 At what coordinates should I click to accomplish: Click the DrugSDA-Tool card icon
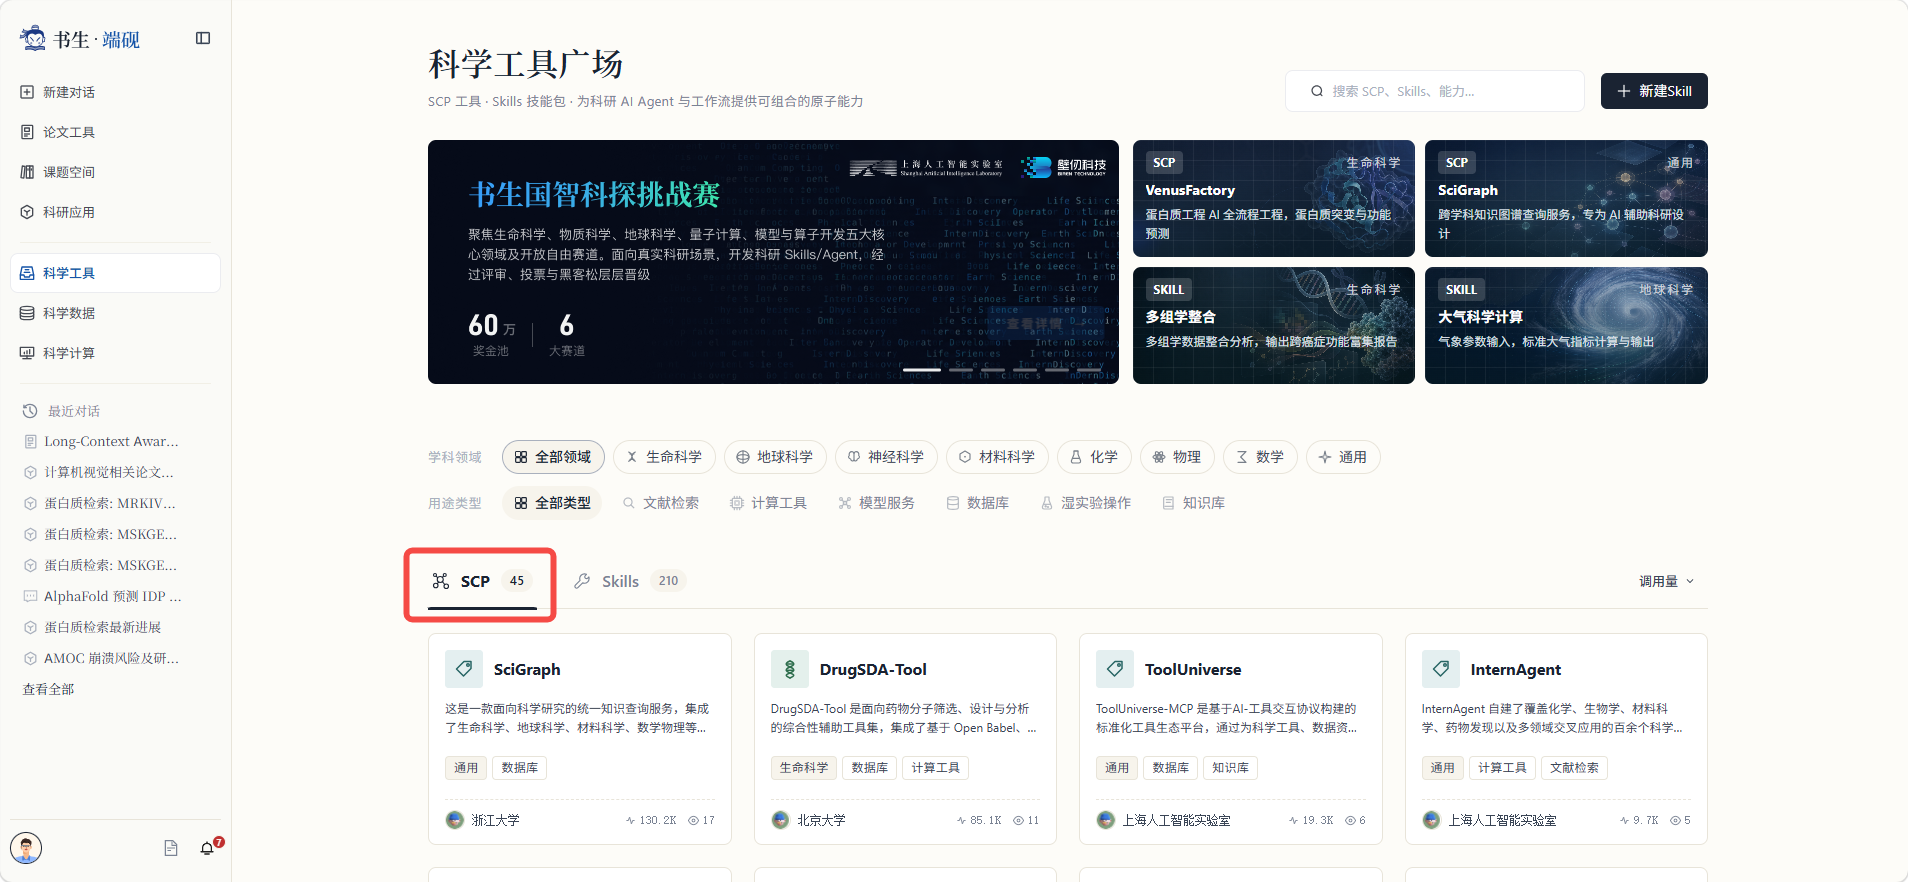pos(790,669)
